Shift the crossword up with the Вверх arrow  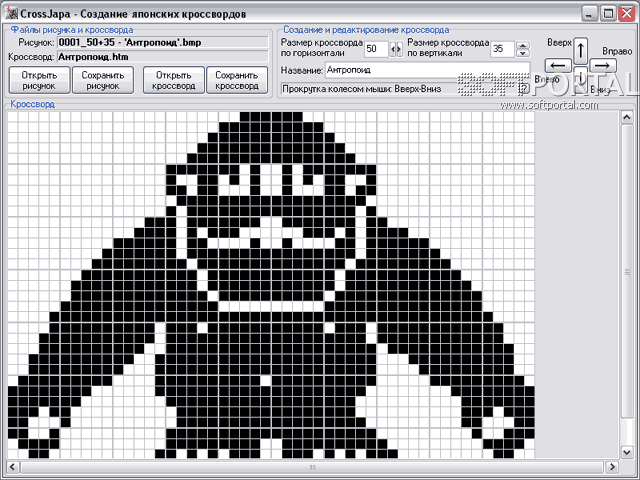pyautogui.click(x=580, y=51)
